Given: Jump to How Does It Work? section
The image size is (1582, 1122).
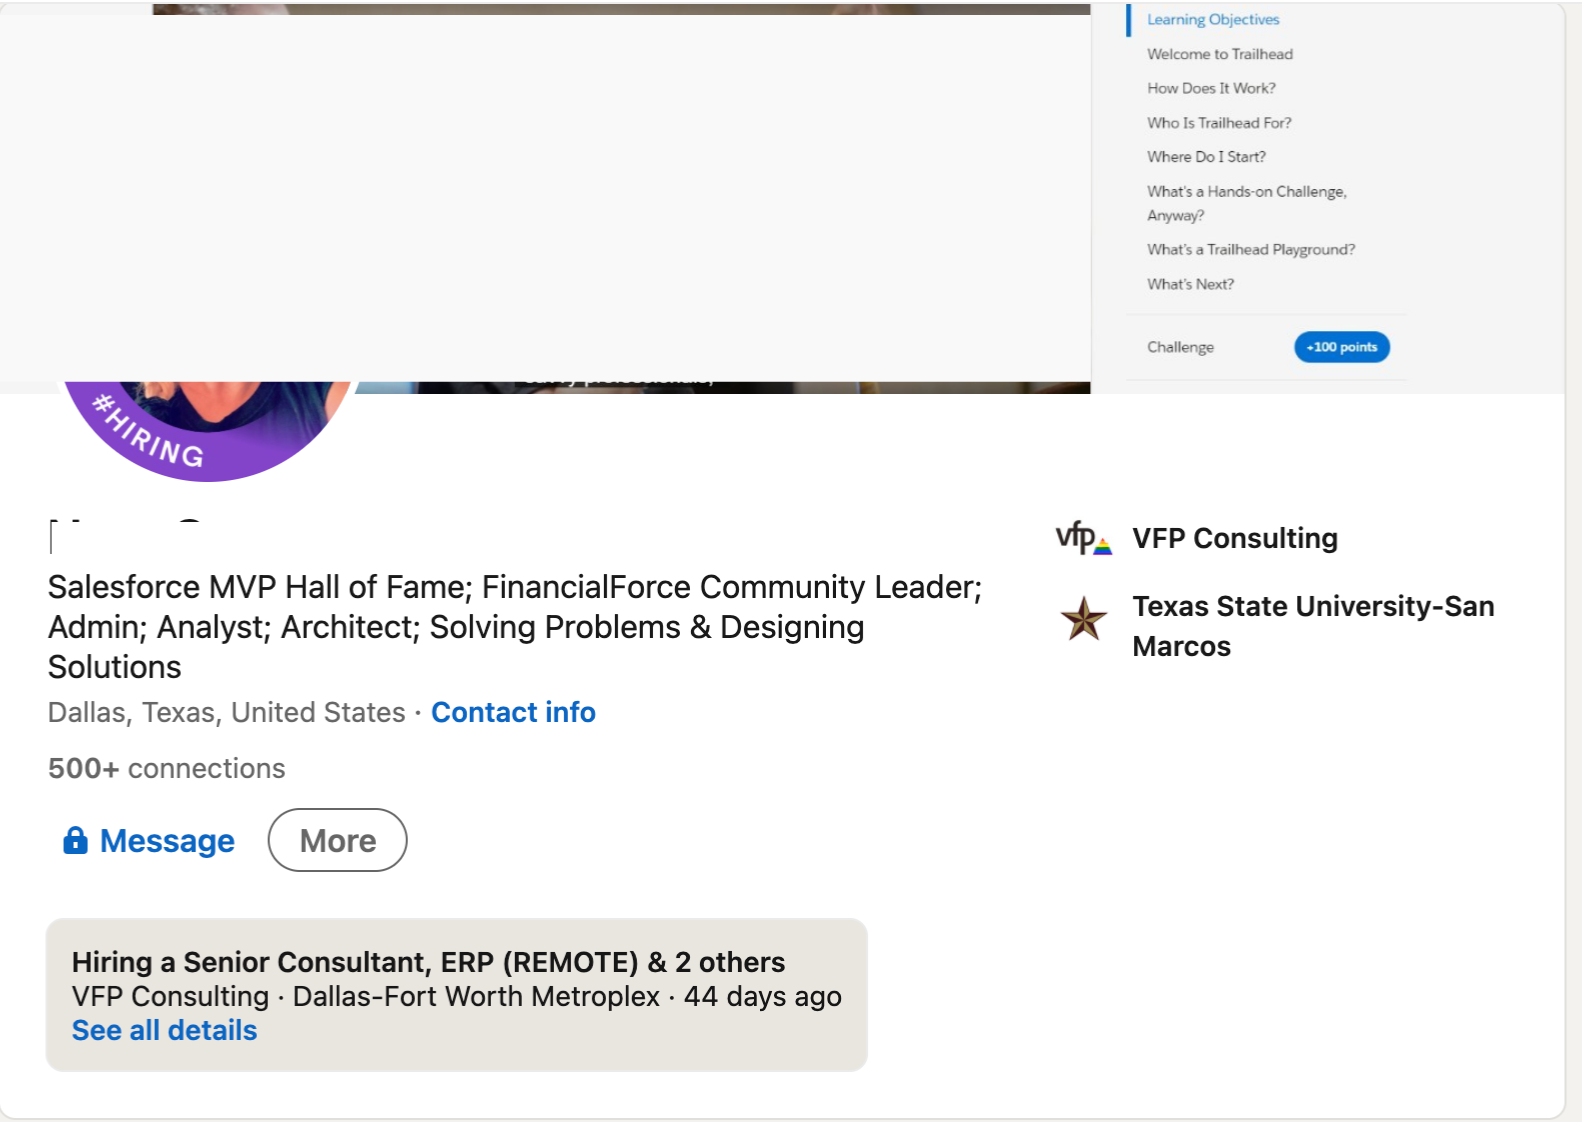Looking at the screenshot, I should click(x=1211, y=88).
